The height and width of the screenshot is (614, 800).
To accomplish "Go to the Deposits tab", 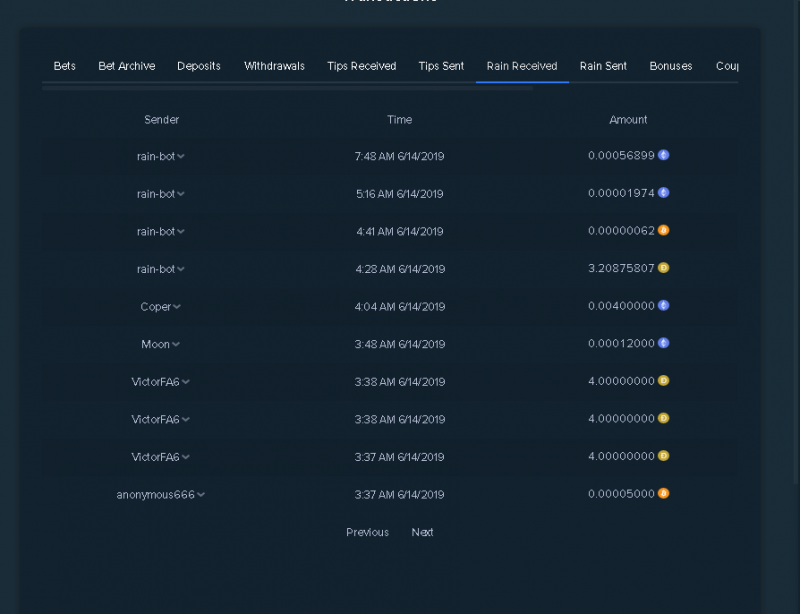I will point(198,66).
